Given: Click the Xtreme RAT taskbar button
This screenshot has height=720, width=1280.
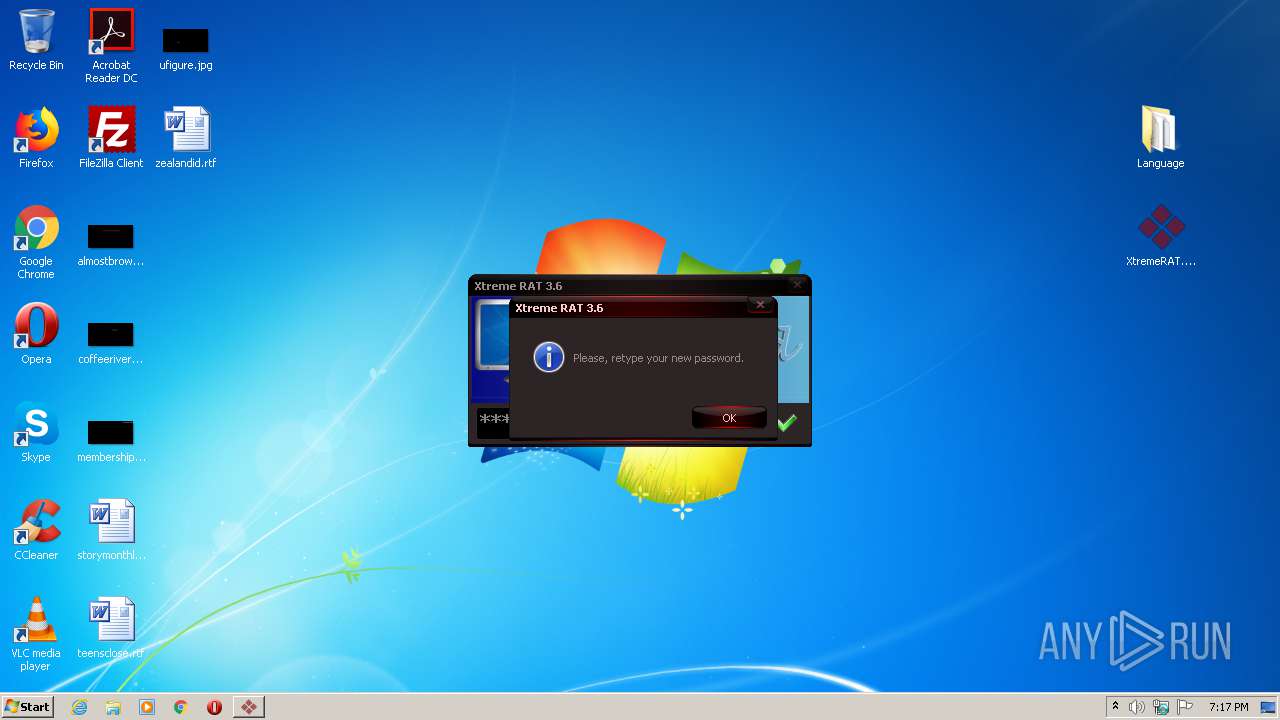Looking at the screenshot, I should [x=248, y=707].
